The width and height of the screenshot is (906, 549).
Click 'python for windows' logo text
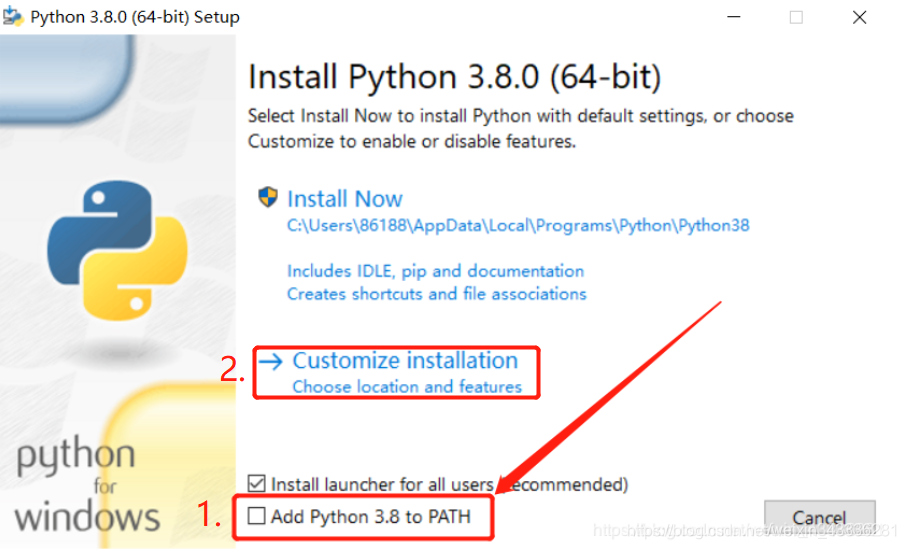(87, 484)
